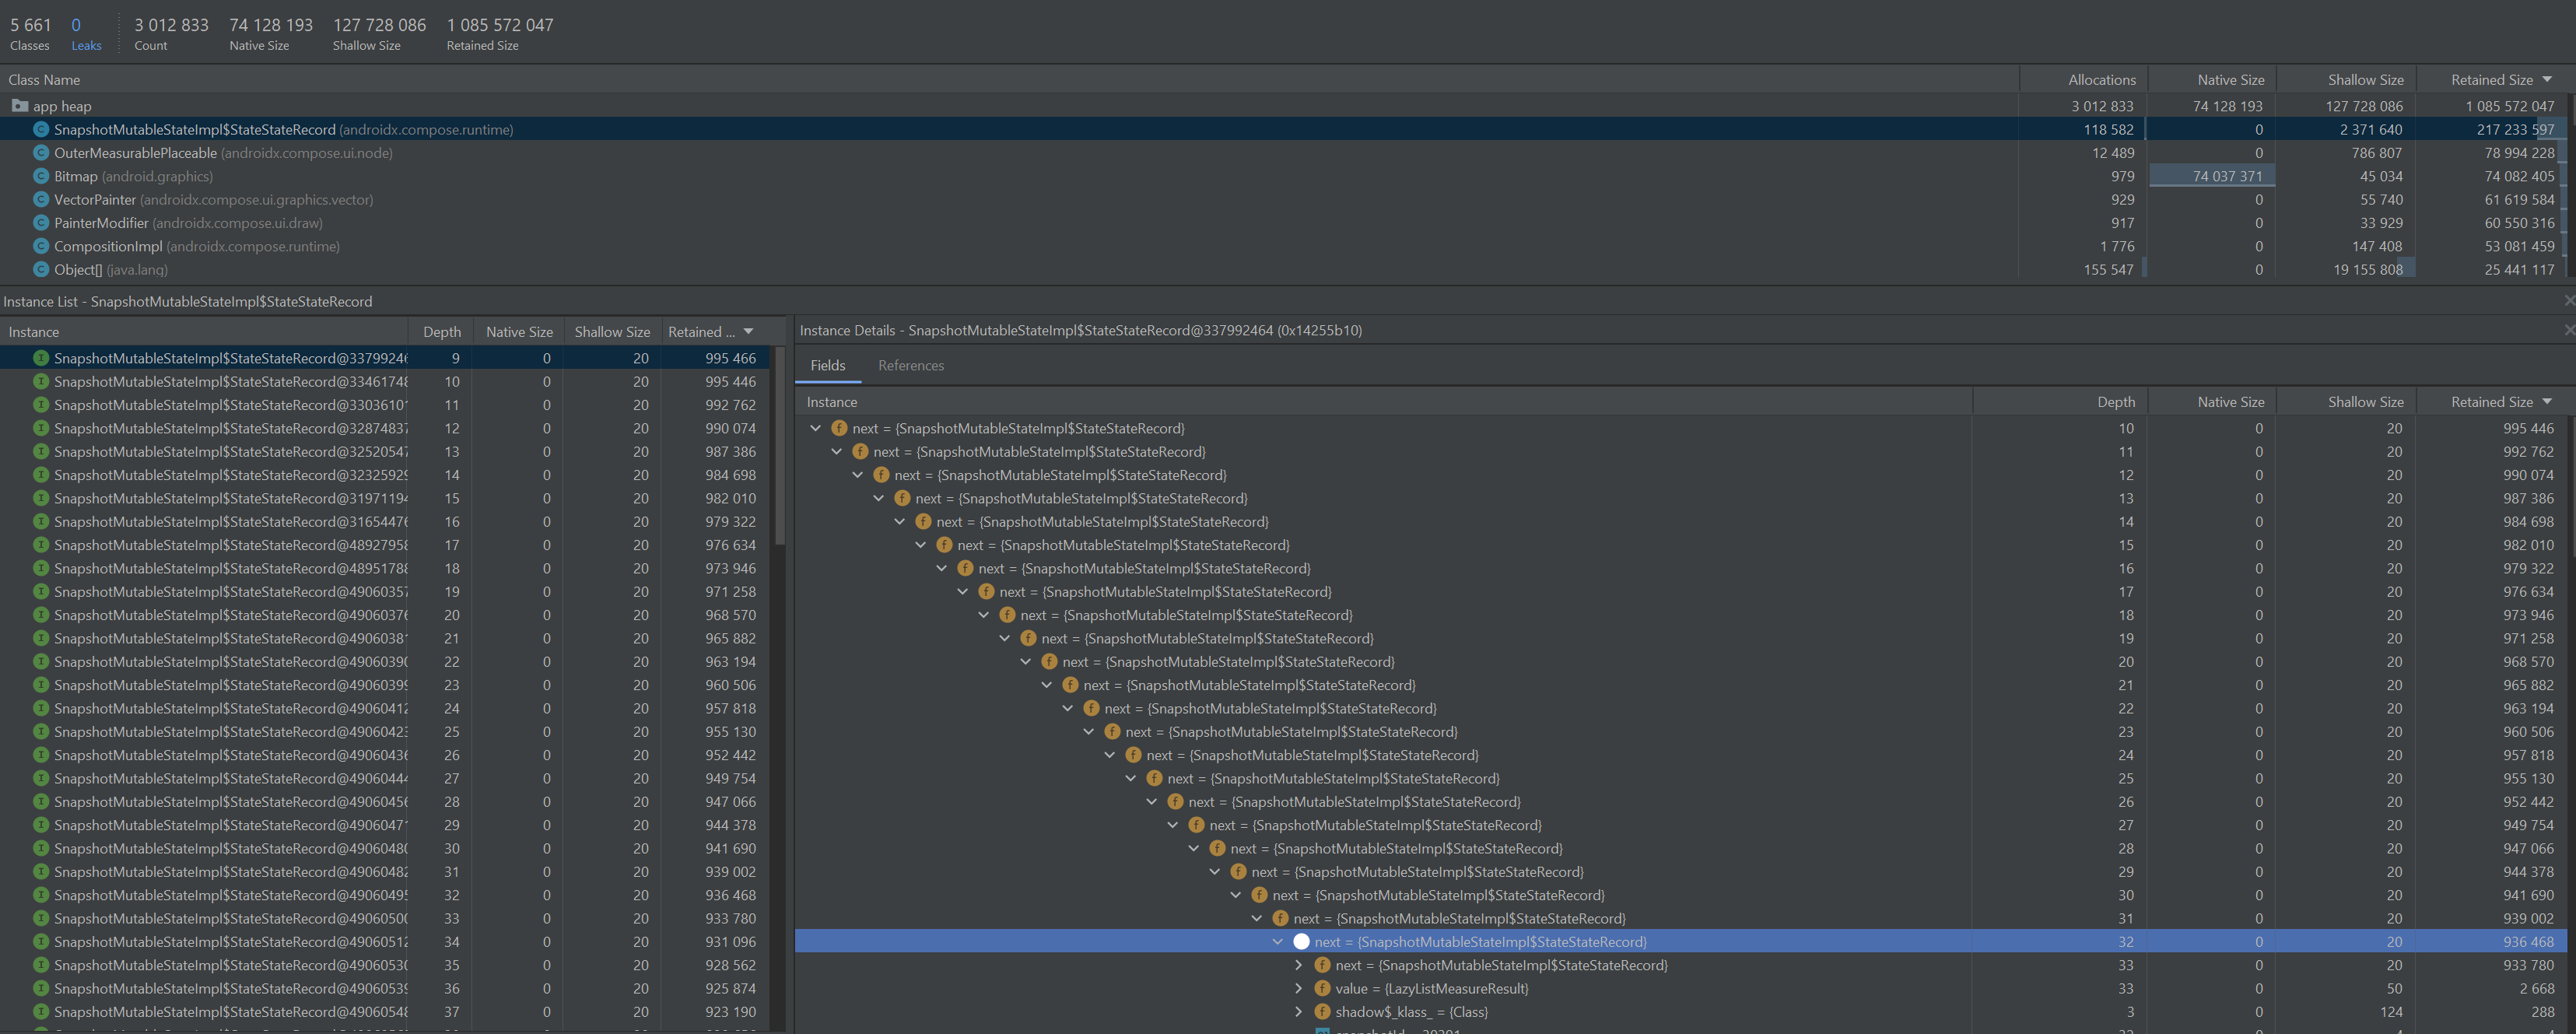Click the app heap folder icon

pyautogui.click(x=19, y=105)
